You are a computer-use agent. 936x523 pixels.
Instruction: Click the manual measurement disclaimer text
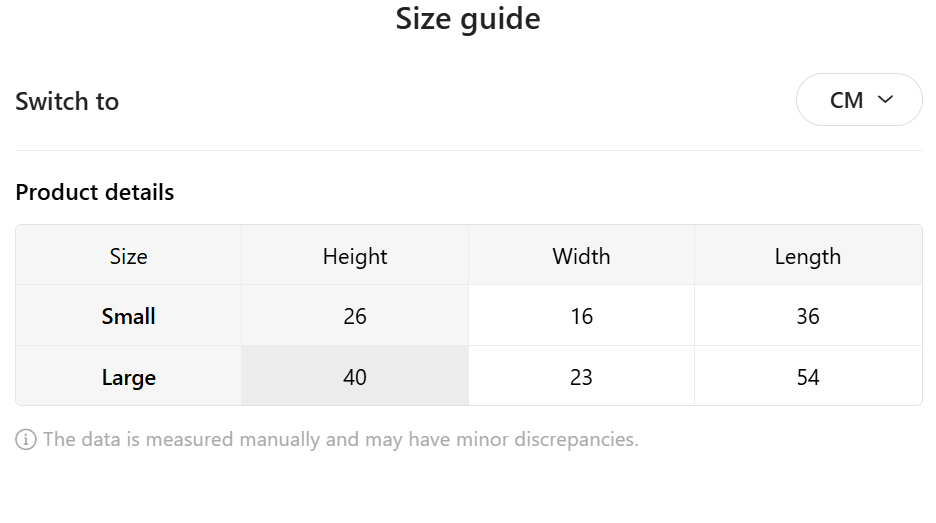coord(341,439)
